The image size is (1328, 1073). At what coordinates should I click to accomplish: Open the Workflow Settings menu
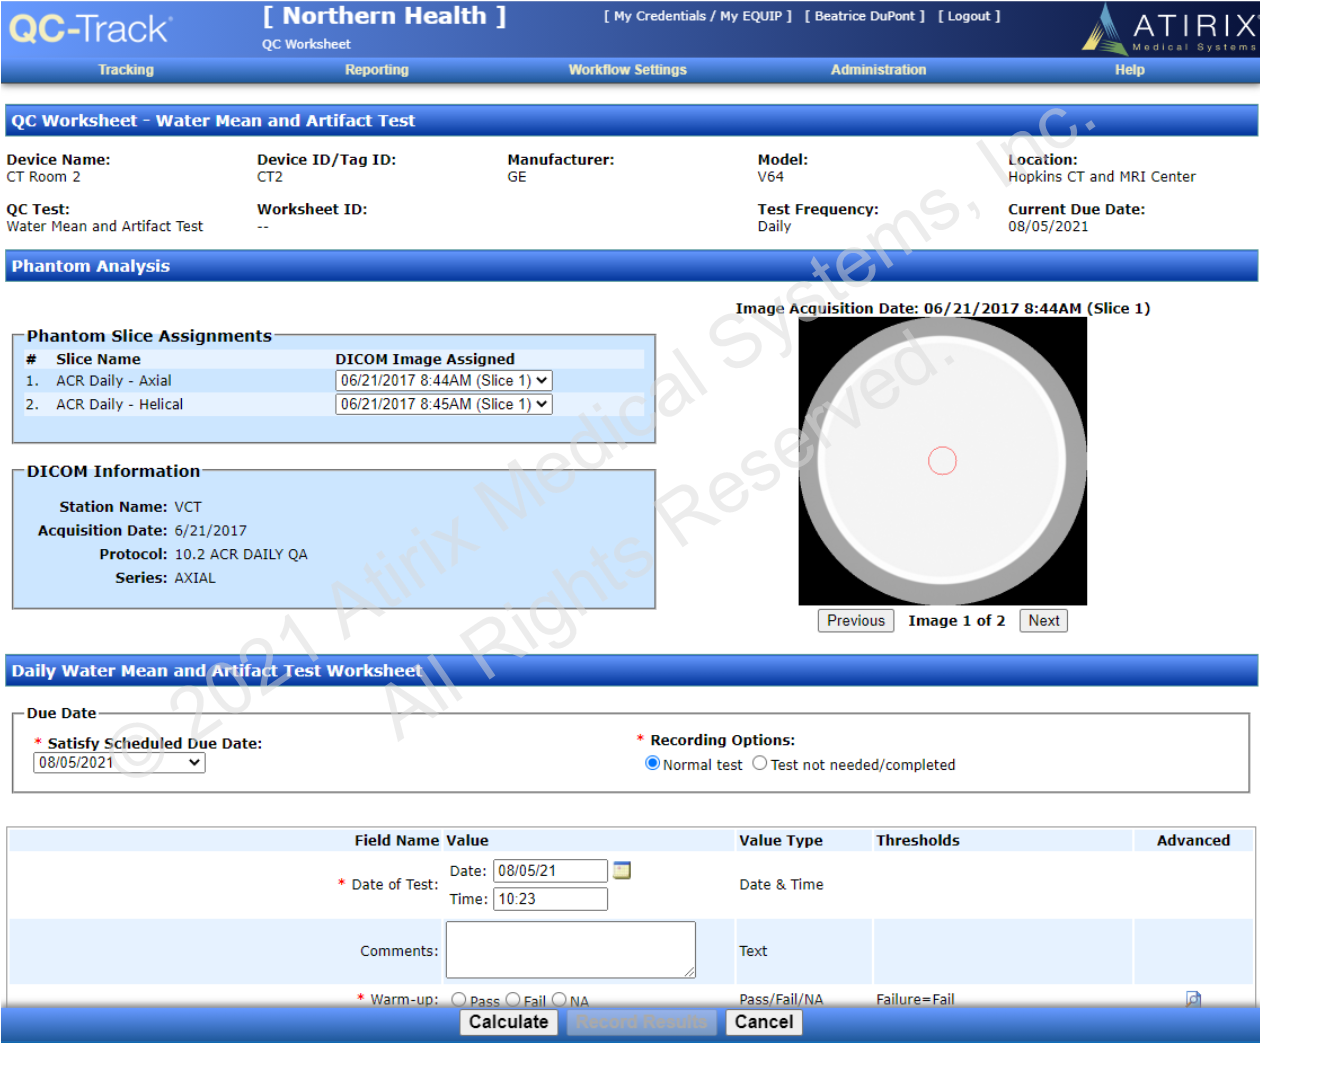tap(627, 70)
